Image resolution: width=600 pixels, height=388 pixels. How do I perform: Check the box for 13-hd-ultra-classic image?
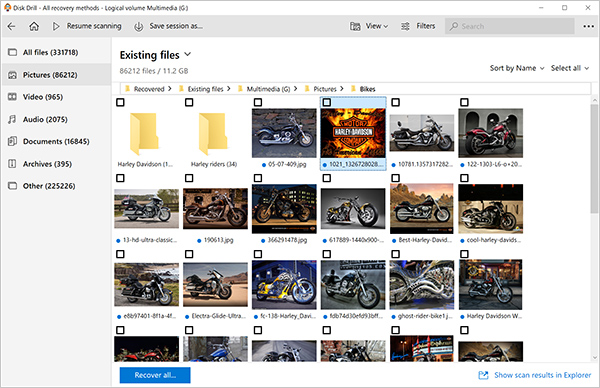pos(120,178)
